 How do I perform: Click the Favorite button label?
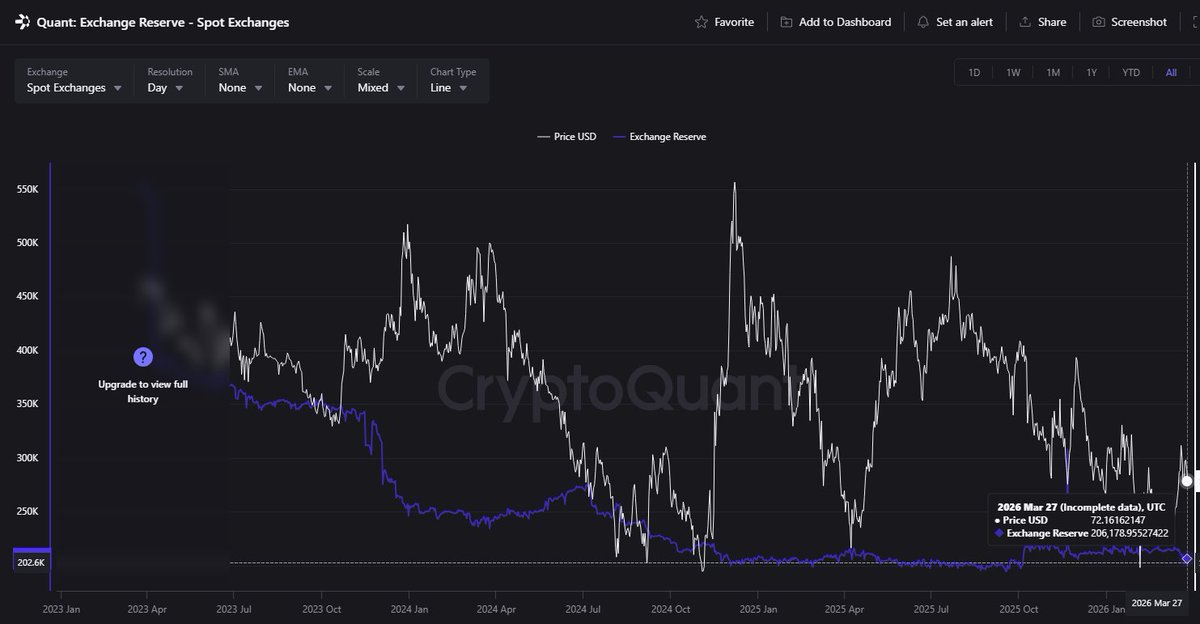(734, 22)
